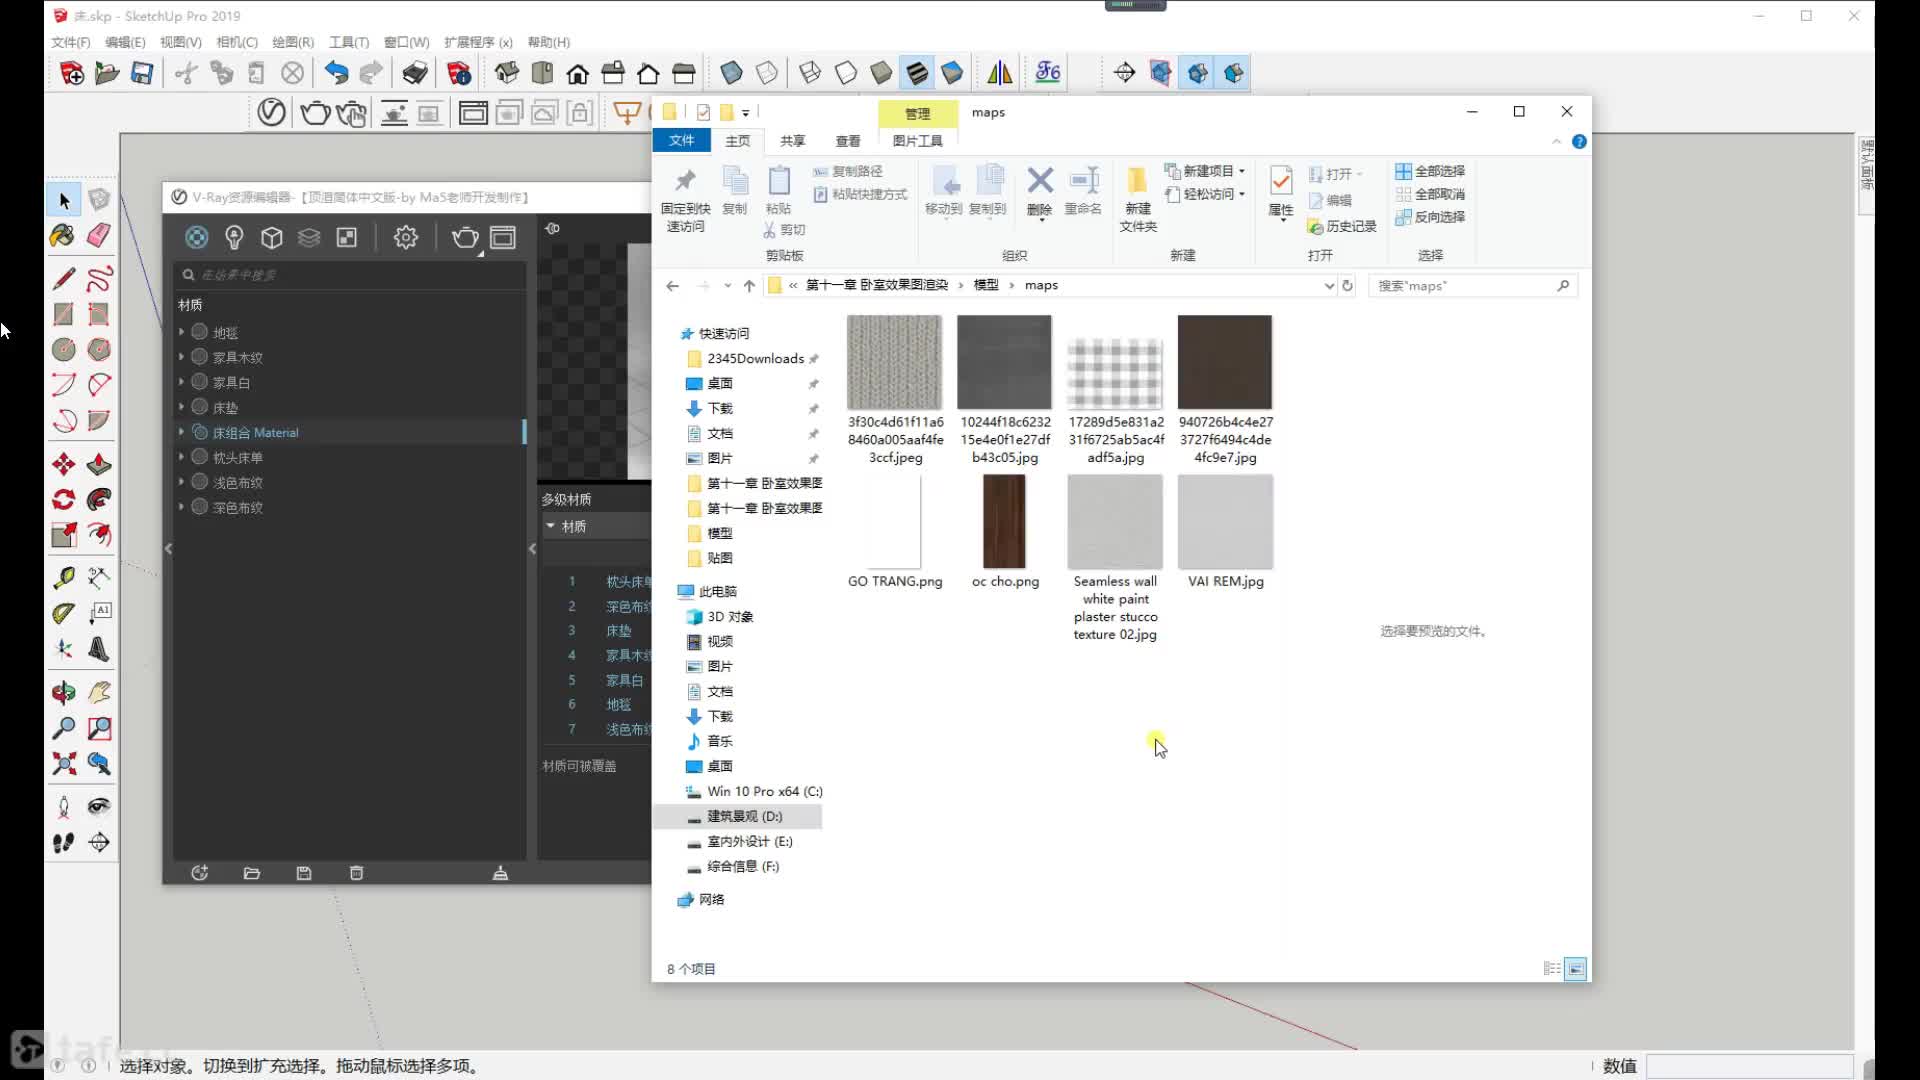Viewport: 1920px width, 1080px height.
Task: Show frame buffer from Asset Editor icon
Action: (503, 237)
